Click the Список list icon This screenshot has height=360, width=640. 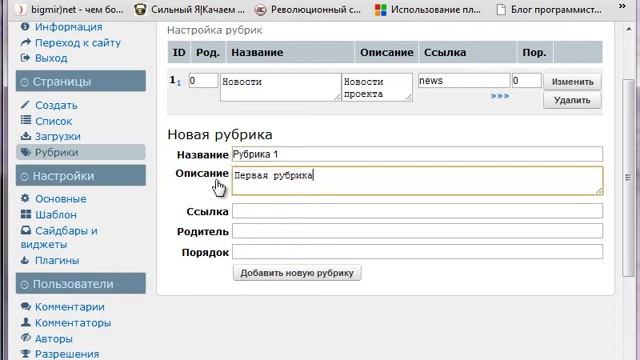click(x=26, y=120)
